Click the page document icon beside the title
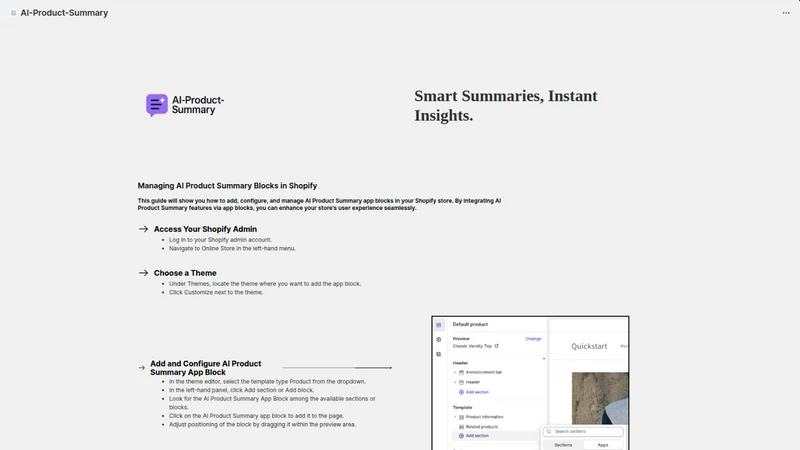Image resolution: width=800 pixels, height=450 pixels. coord(14,13)
